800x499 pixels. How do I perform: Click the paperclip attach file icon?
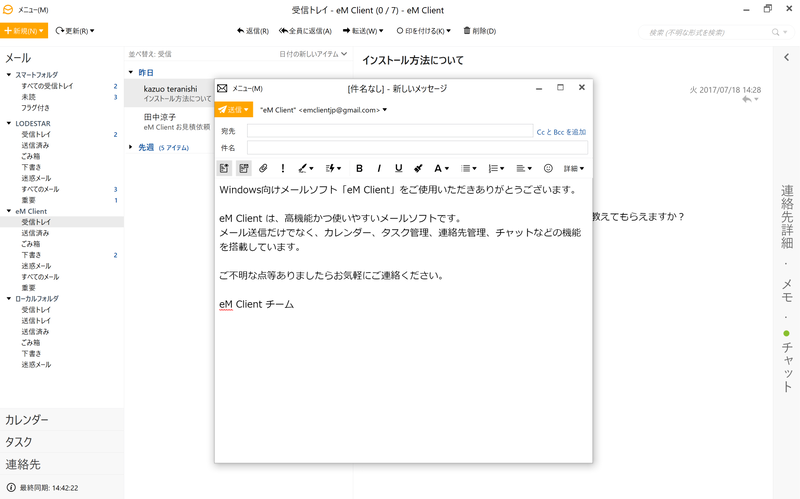[x=263, y=168]
